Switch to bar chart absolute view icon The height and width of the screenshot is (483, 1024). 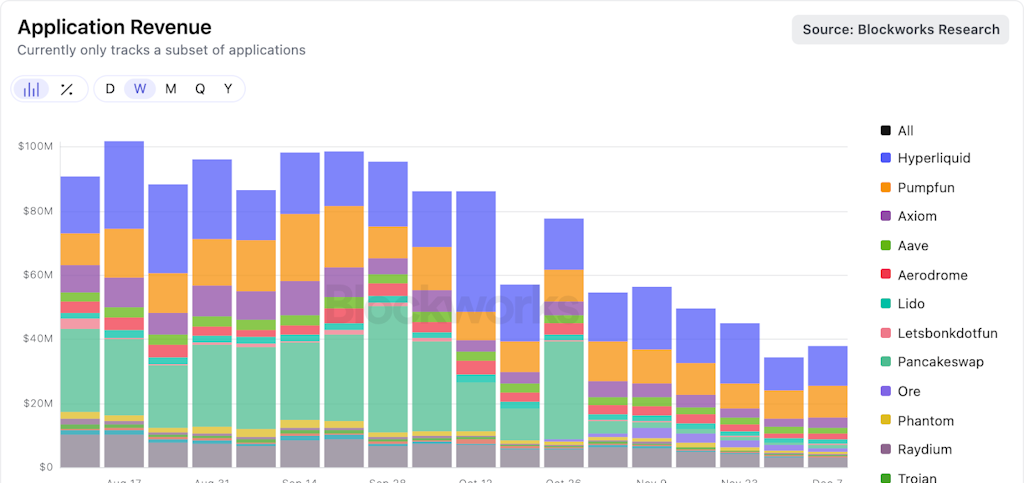click(31, 89)
